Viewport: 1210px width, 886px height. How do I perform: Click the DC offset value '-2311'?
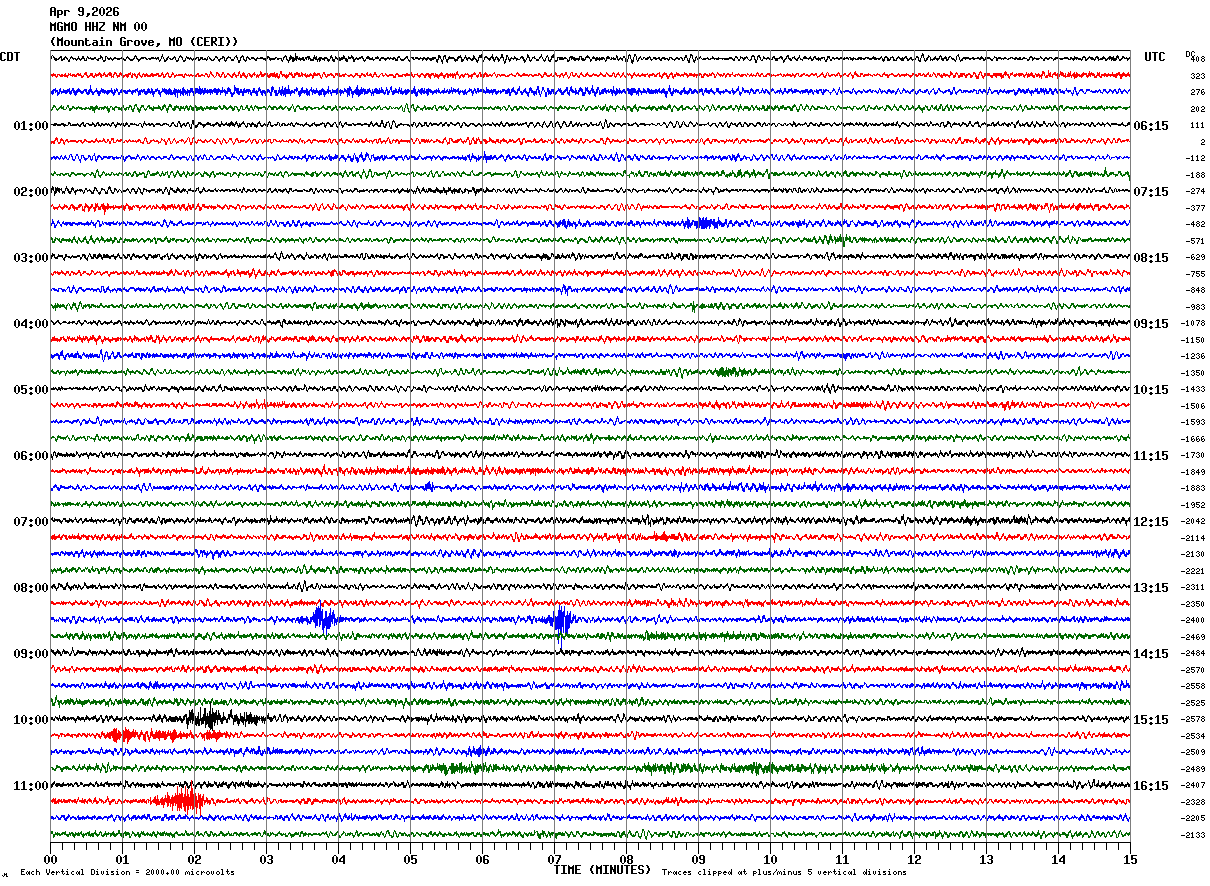[x=1193, y=588]
